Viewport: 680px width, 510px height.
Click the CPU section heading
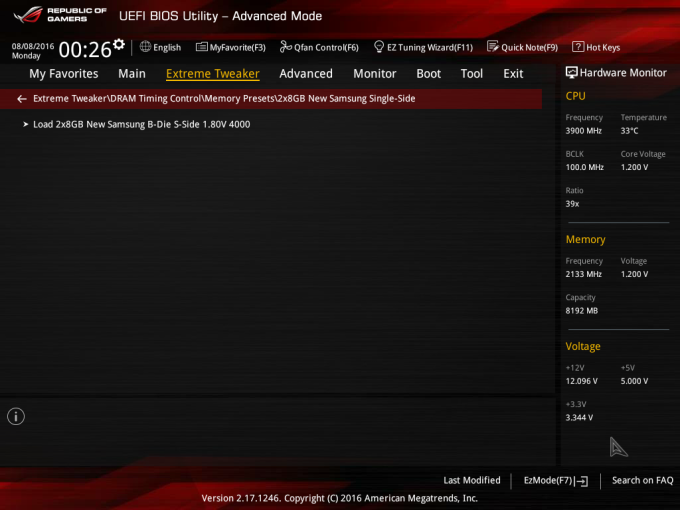(575, 96)
